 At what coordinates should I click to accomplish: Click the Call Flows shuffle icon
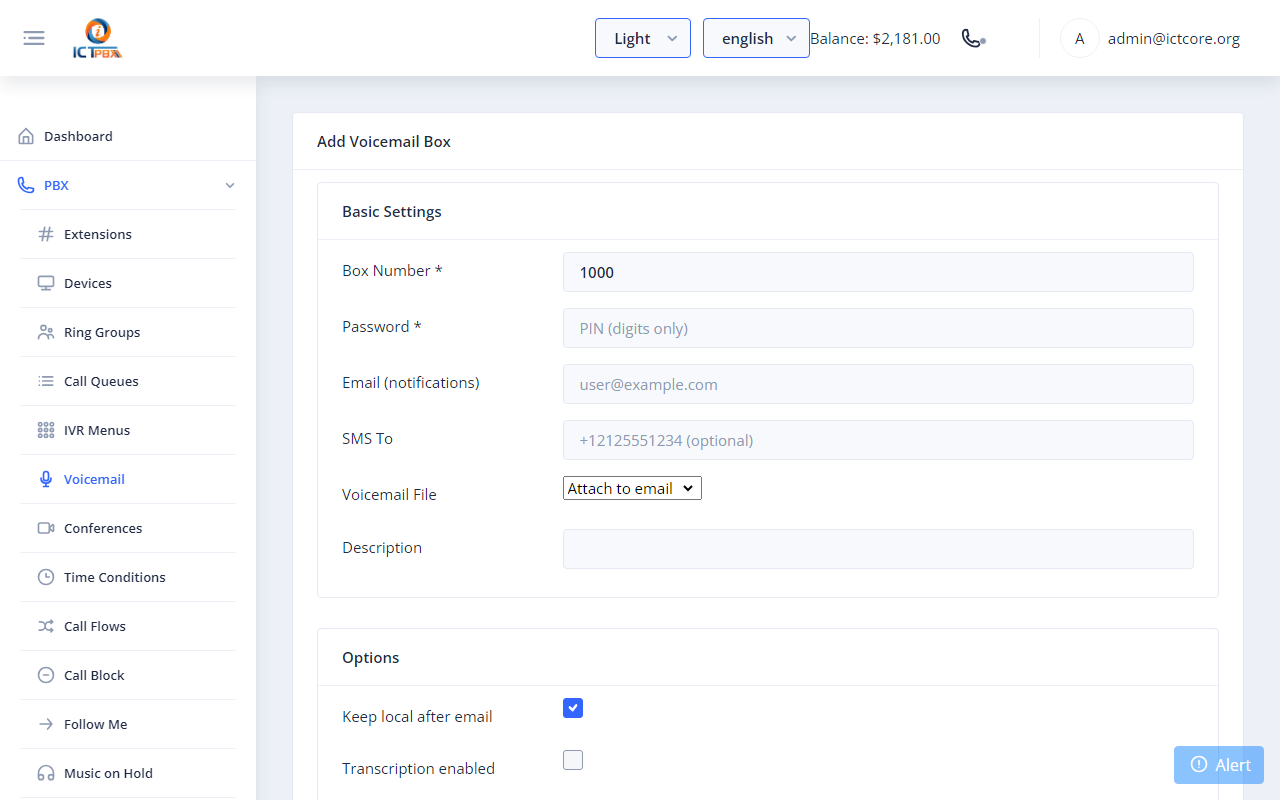coord(46,626)
